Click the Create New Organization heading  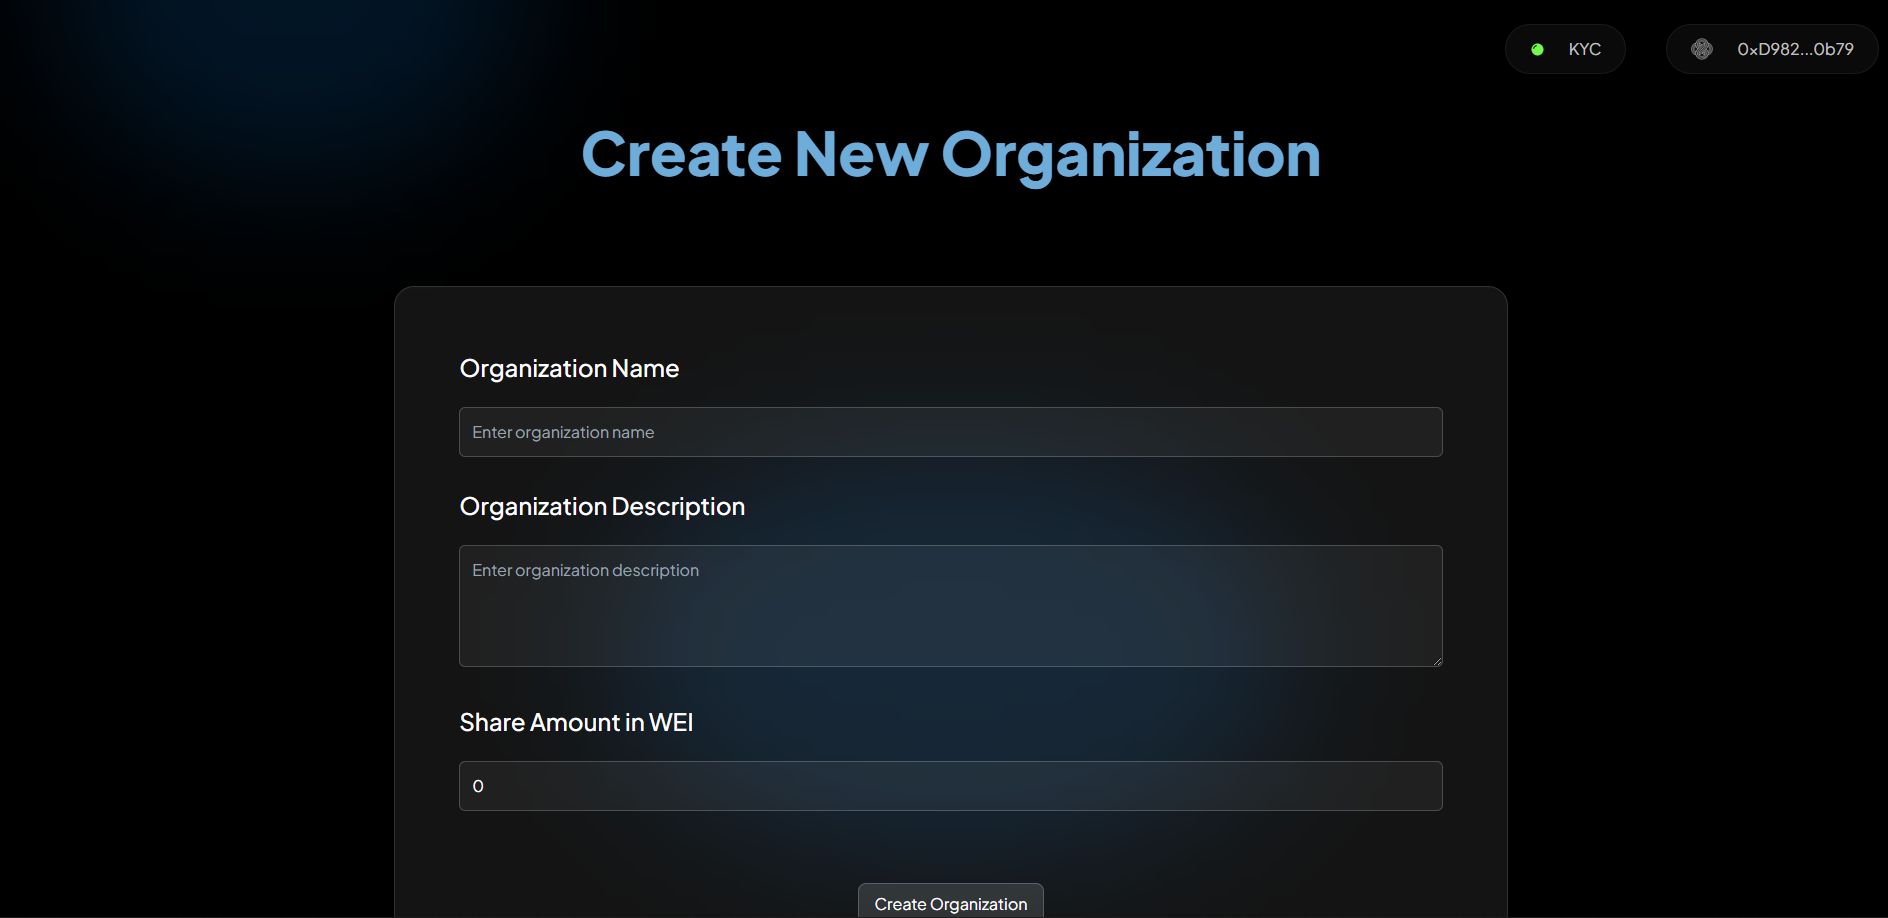951,155
